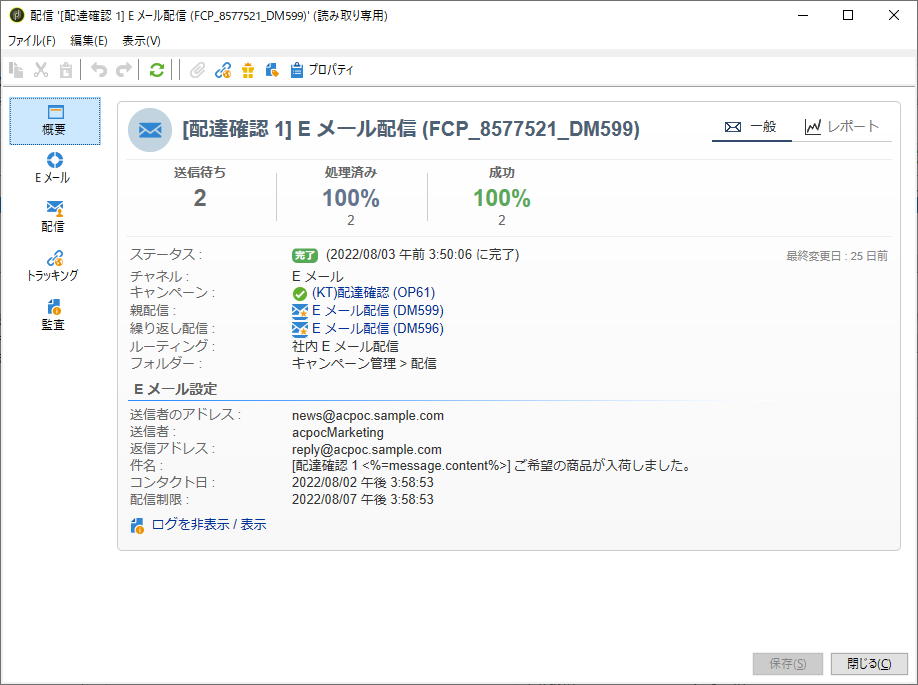Open the トラッキング sidebar section
The height and width of the screenshot is (685, 918).
pos(53,266)
